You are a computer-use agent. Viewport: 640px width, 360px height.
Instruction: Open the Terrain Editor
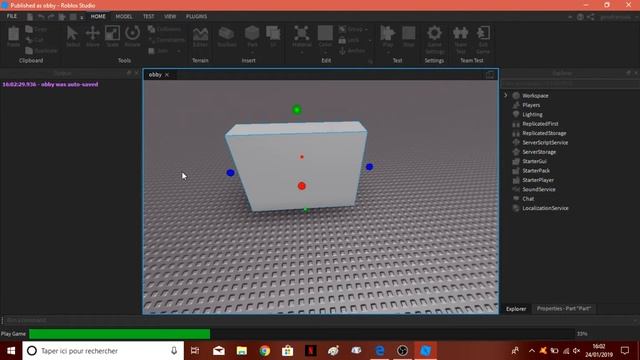click(x=200, y=37)
